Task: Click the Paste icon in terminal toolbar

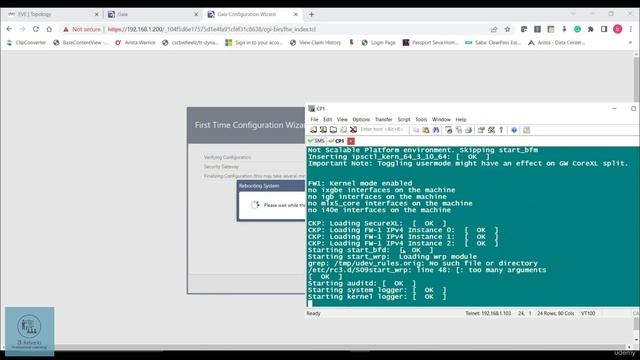Action: tap(426, 130)
